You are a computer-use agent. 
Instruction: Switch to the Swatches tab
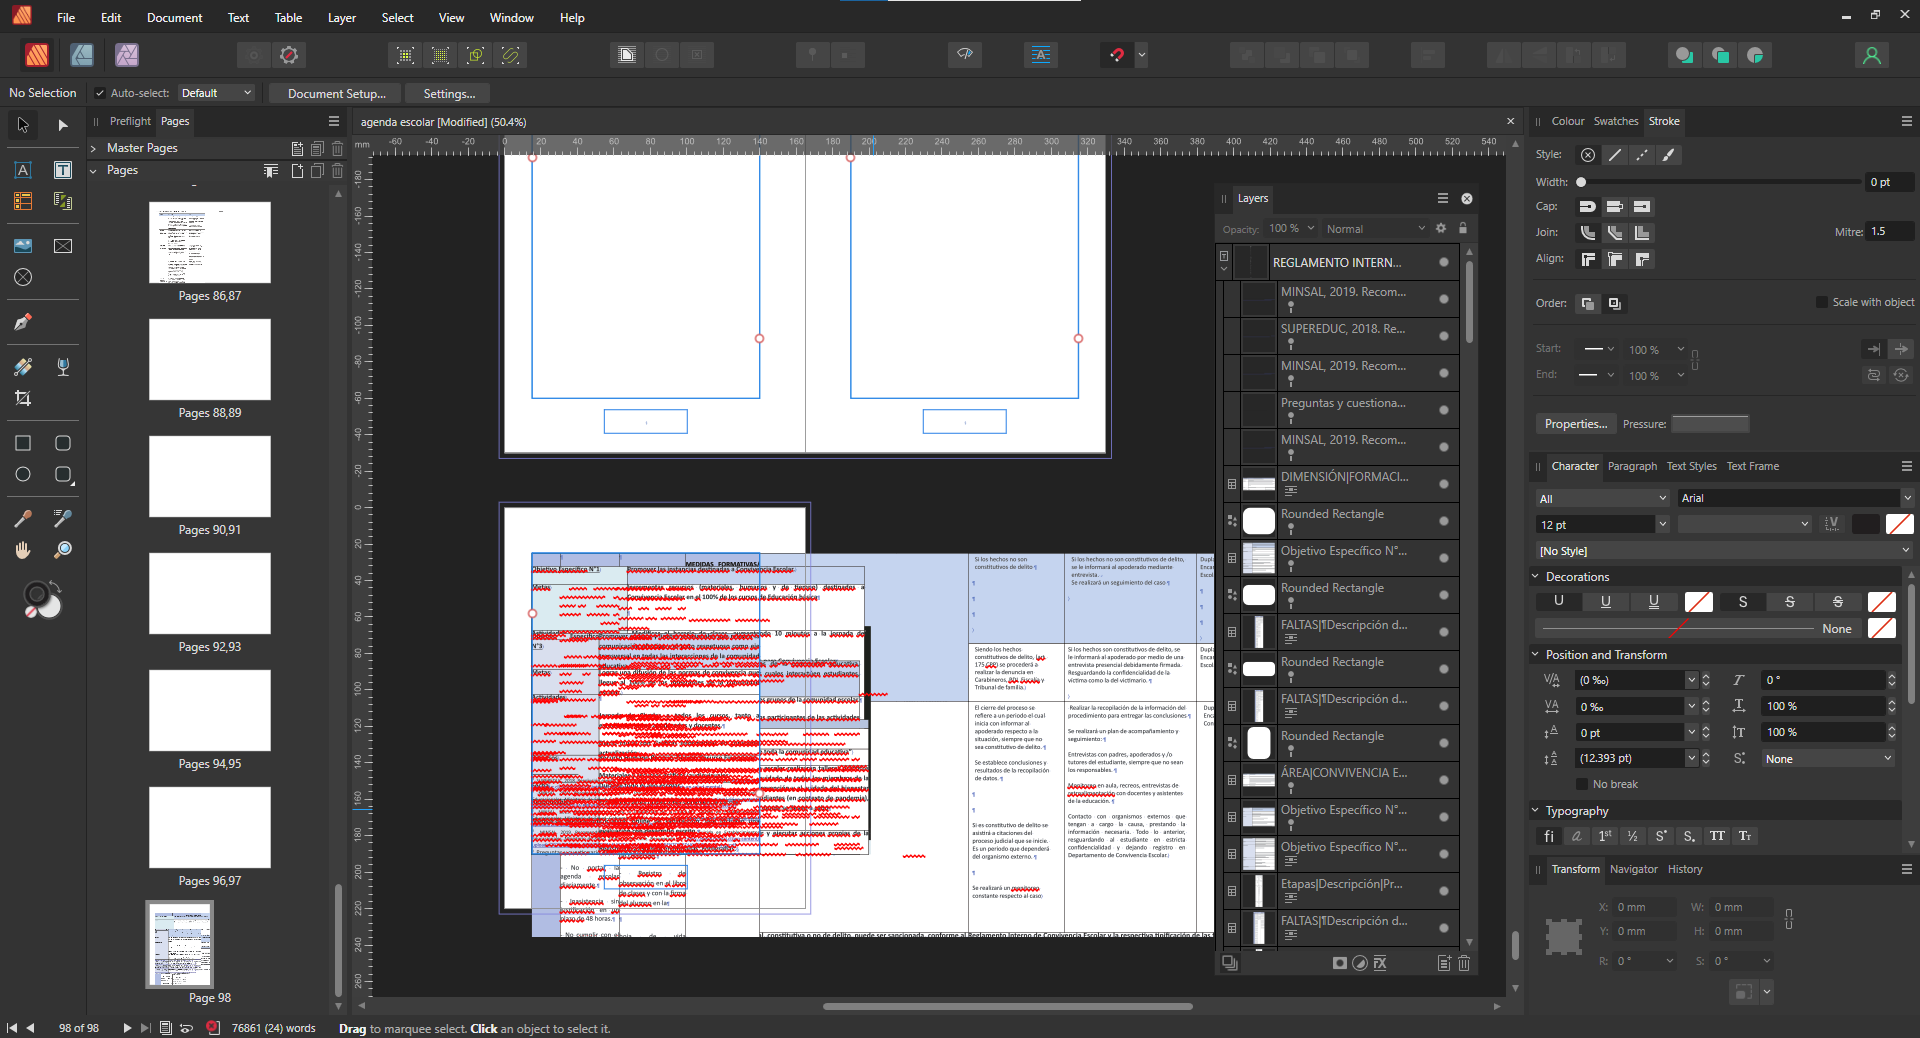tap(1615, 121)
